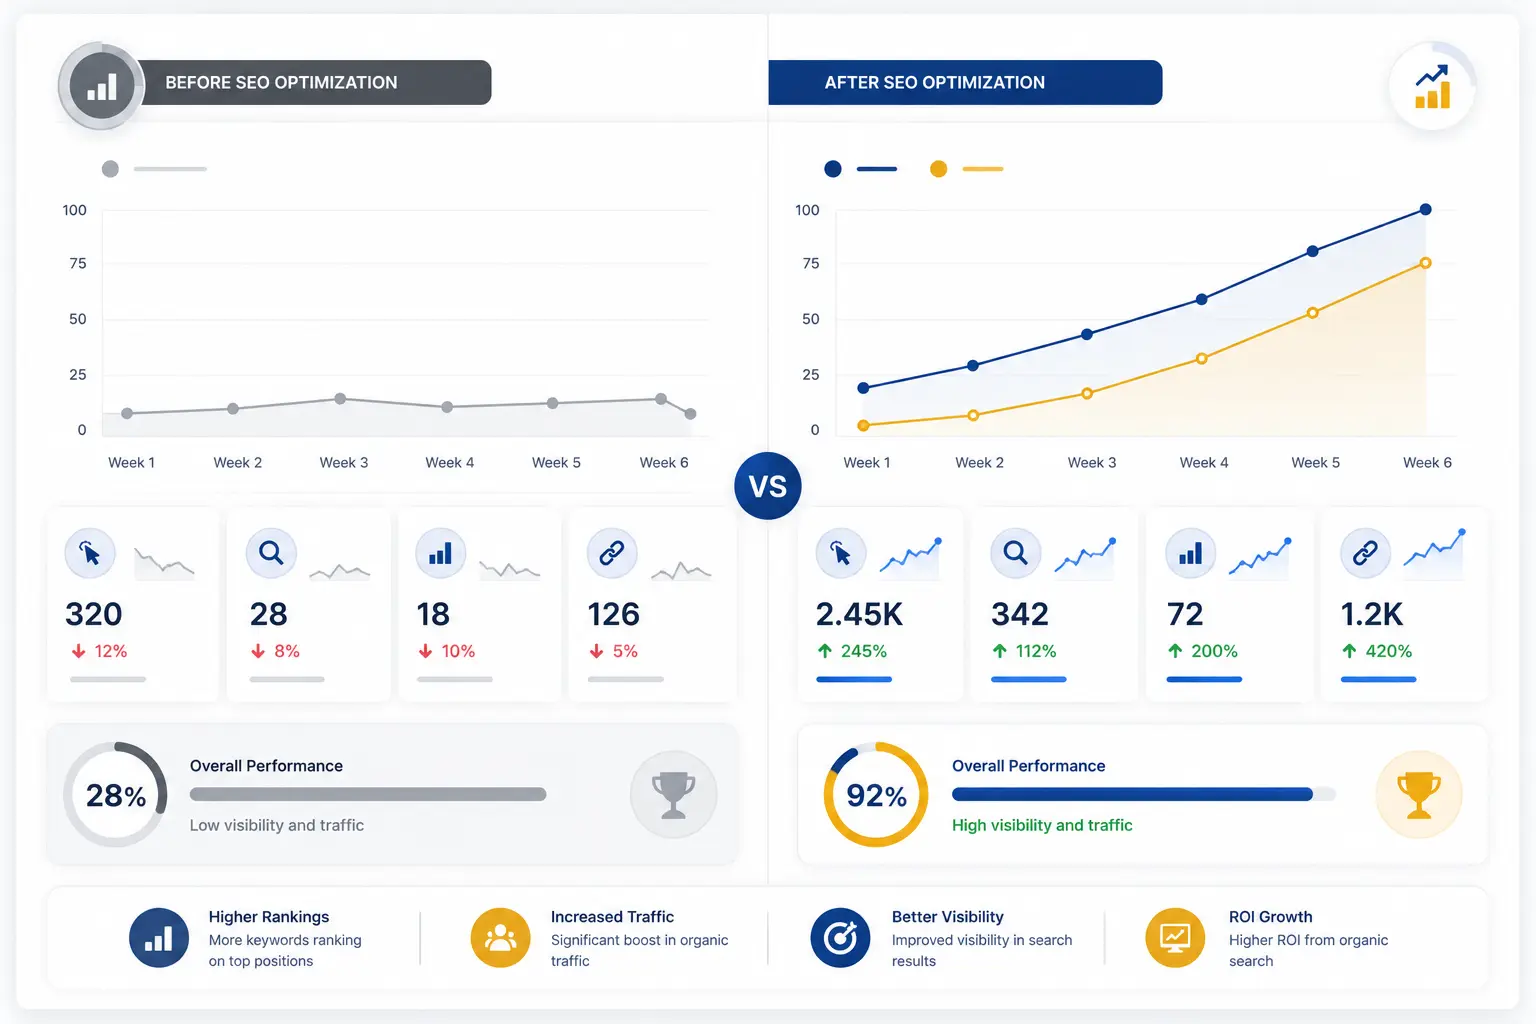Screen dimensions: 1536x1024
Task: Toggle the gray legend dot in before chart
Action: 110,169
